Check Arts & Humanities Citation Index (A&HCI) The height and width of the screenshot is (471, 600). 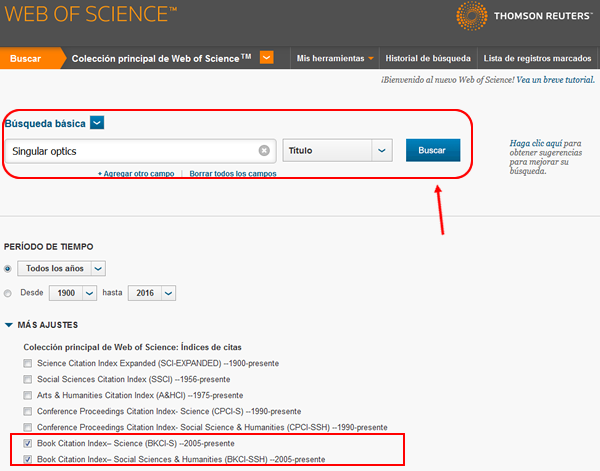click(28, 395)
